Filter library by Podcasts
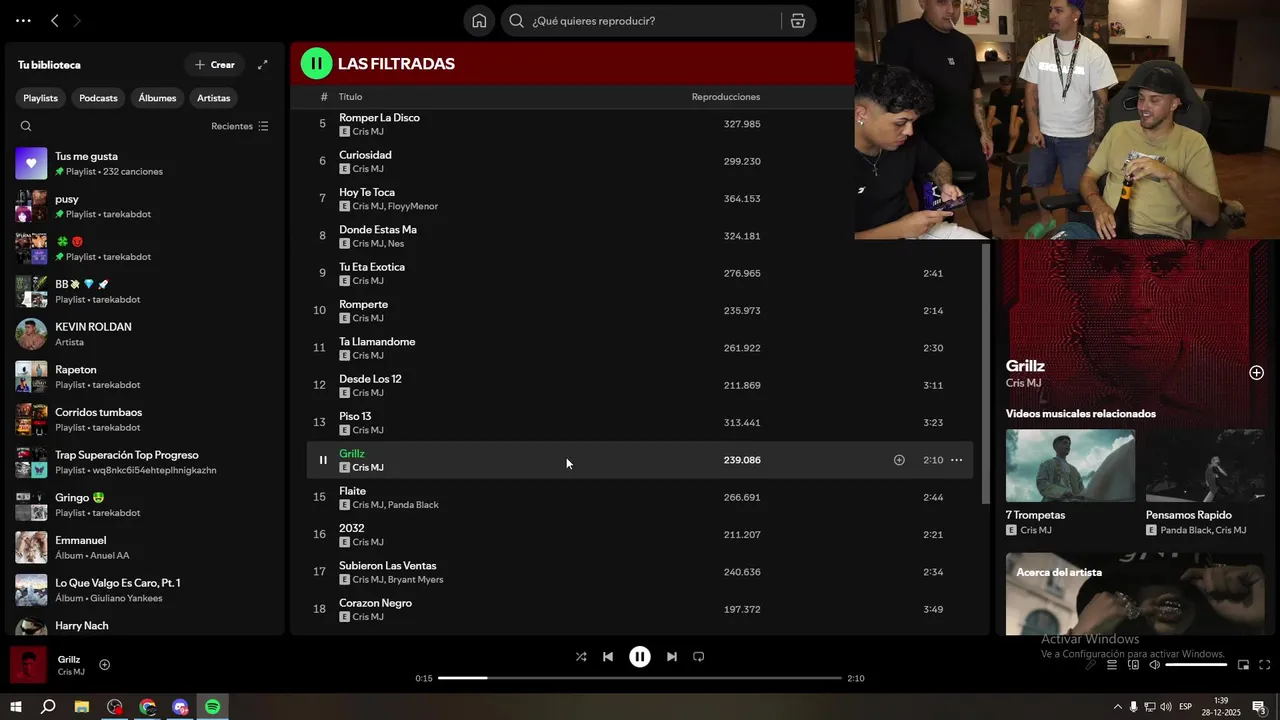 click(98, 98)
